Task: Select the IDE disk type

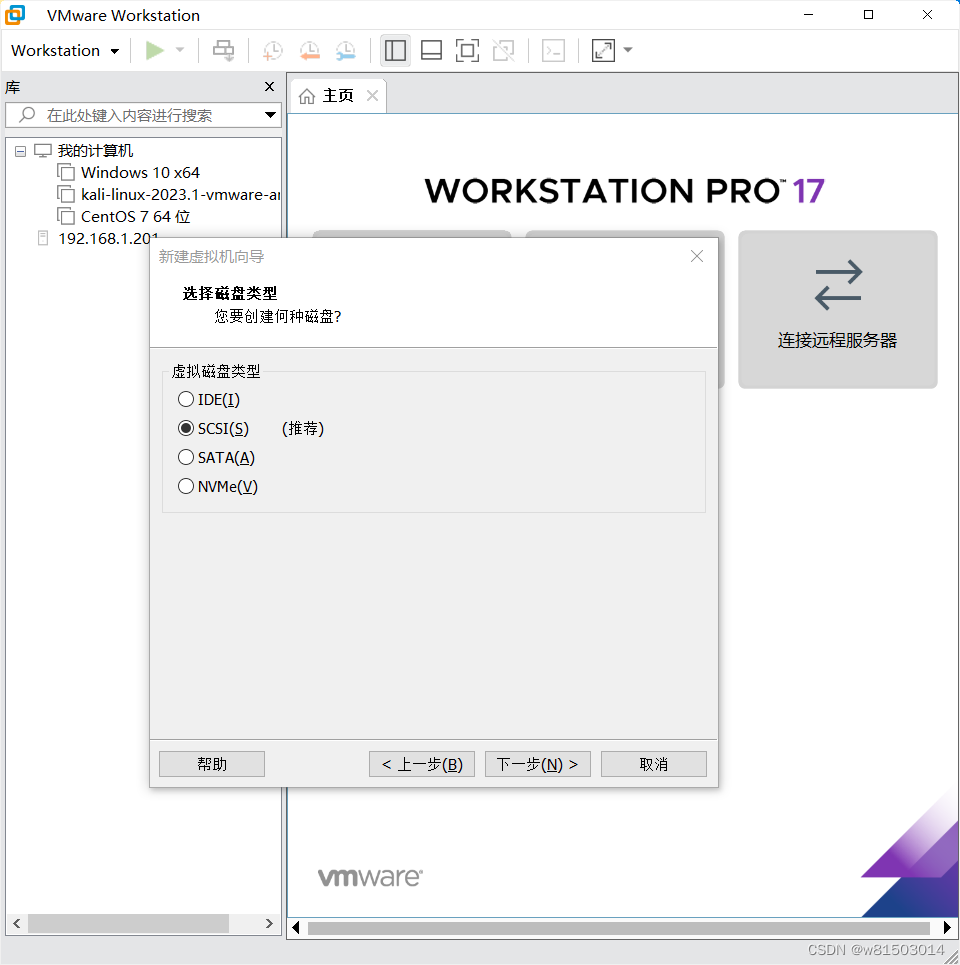Action: (x=186, y=399)
